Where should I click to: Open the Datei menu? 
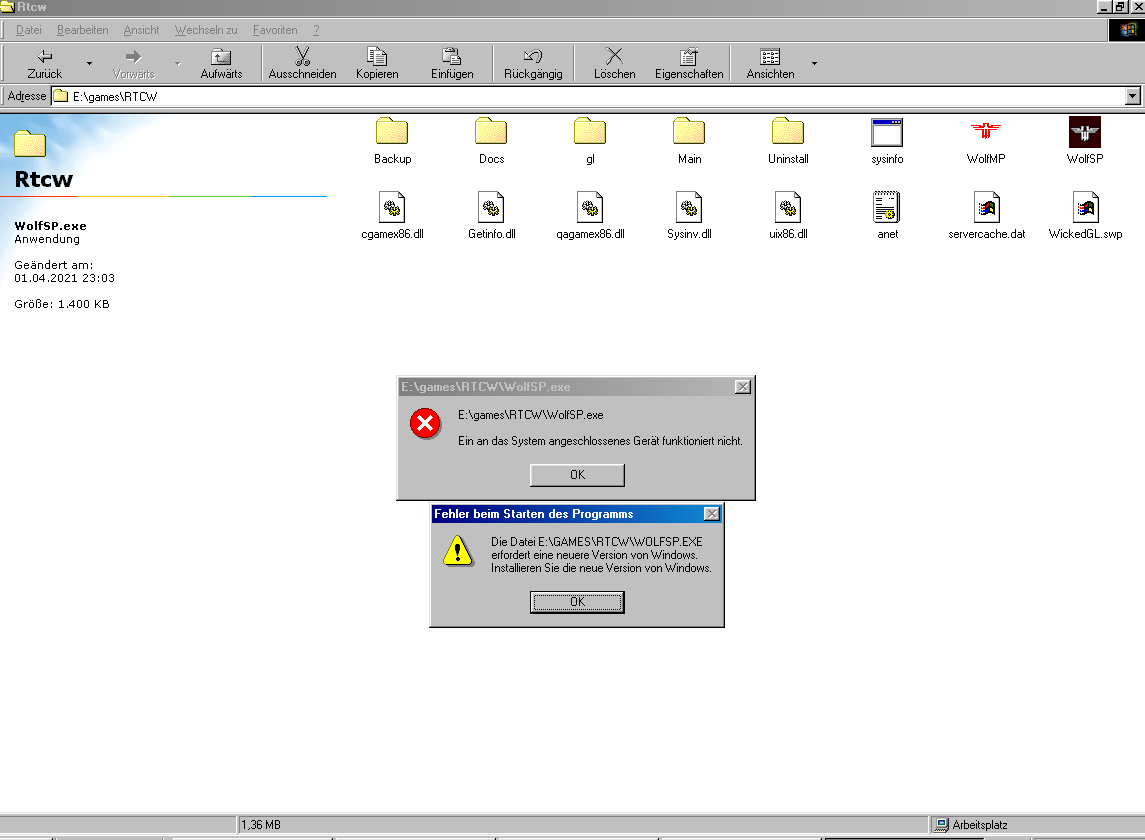pyautogui.click(x=28, y=30)
